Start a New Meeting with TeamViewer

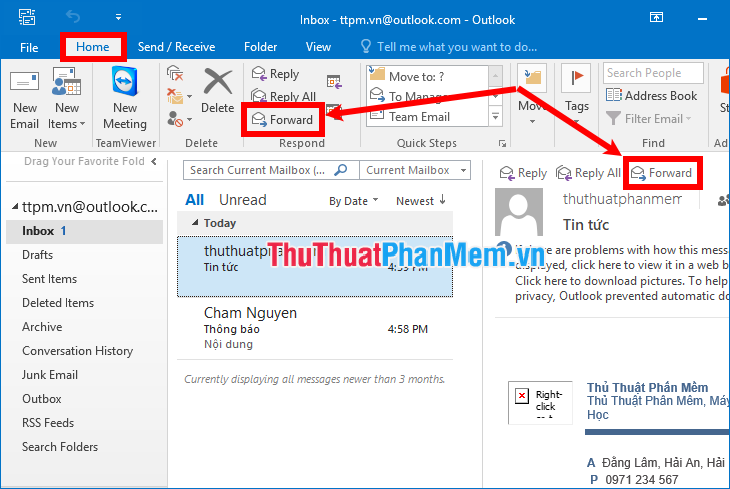125,99
